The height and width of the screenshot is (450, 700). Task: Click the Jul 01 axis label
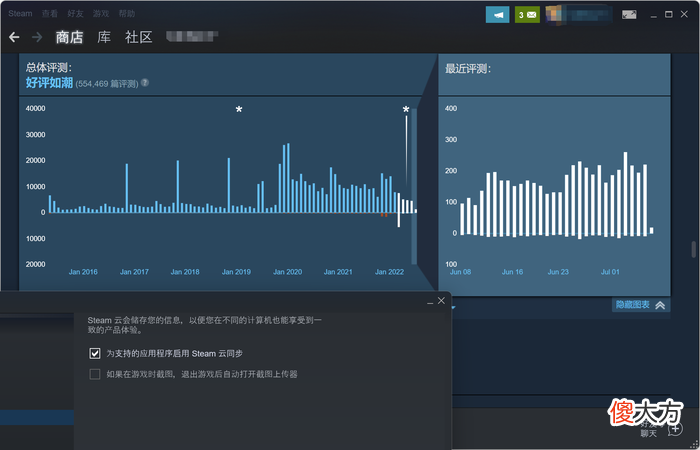pos(610,272)
